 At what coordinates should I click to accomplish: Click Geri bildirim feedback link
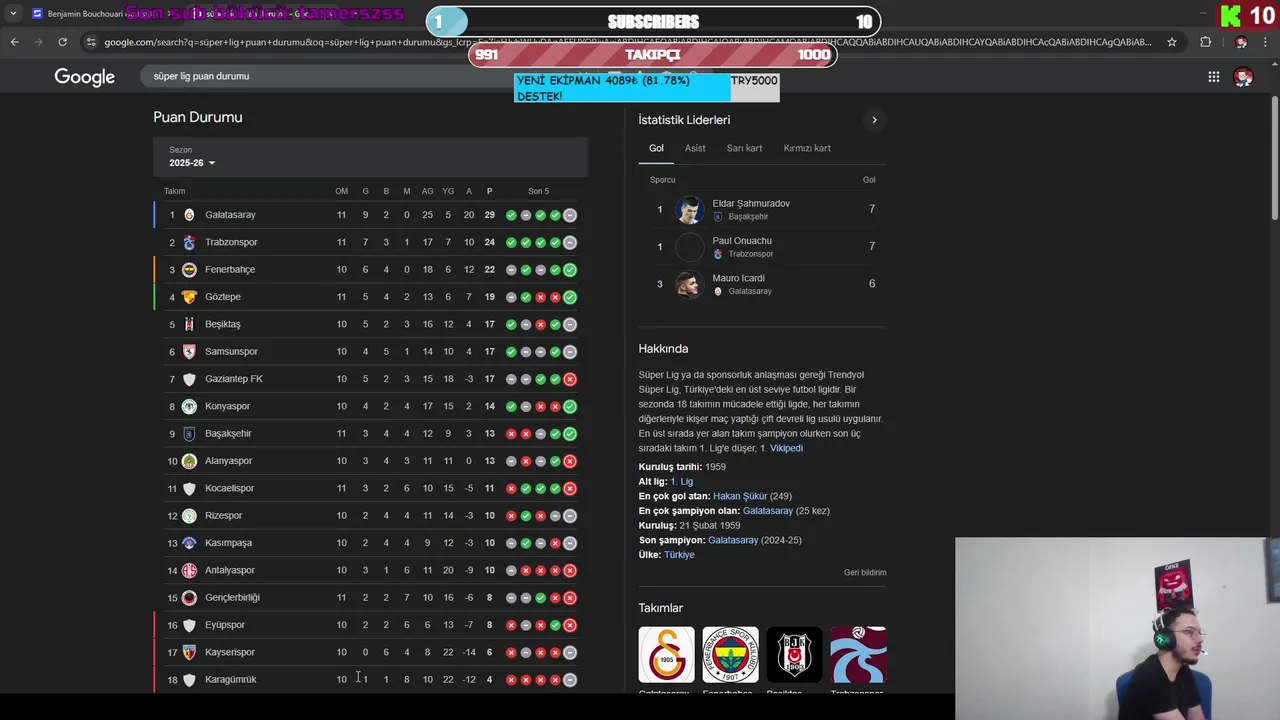click(865, 573)
